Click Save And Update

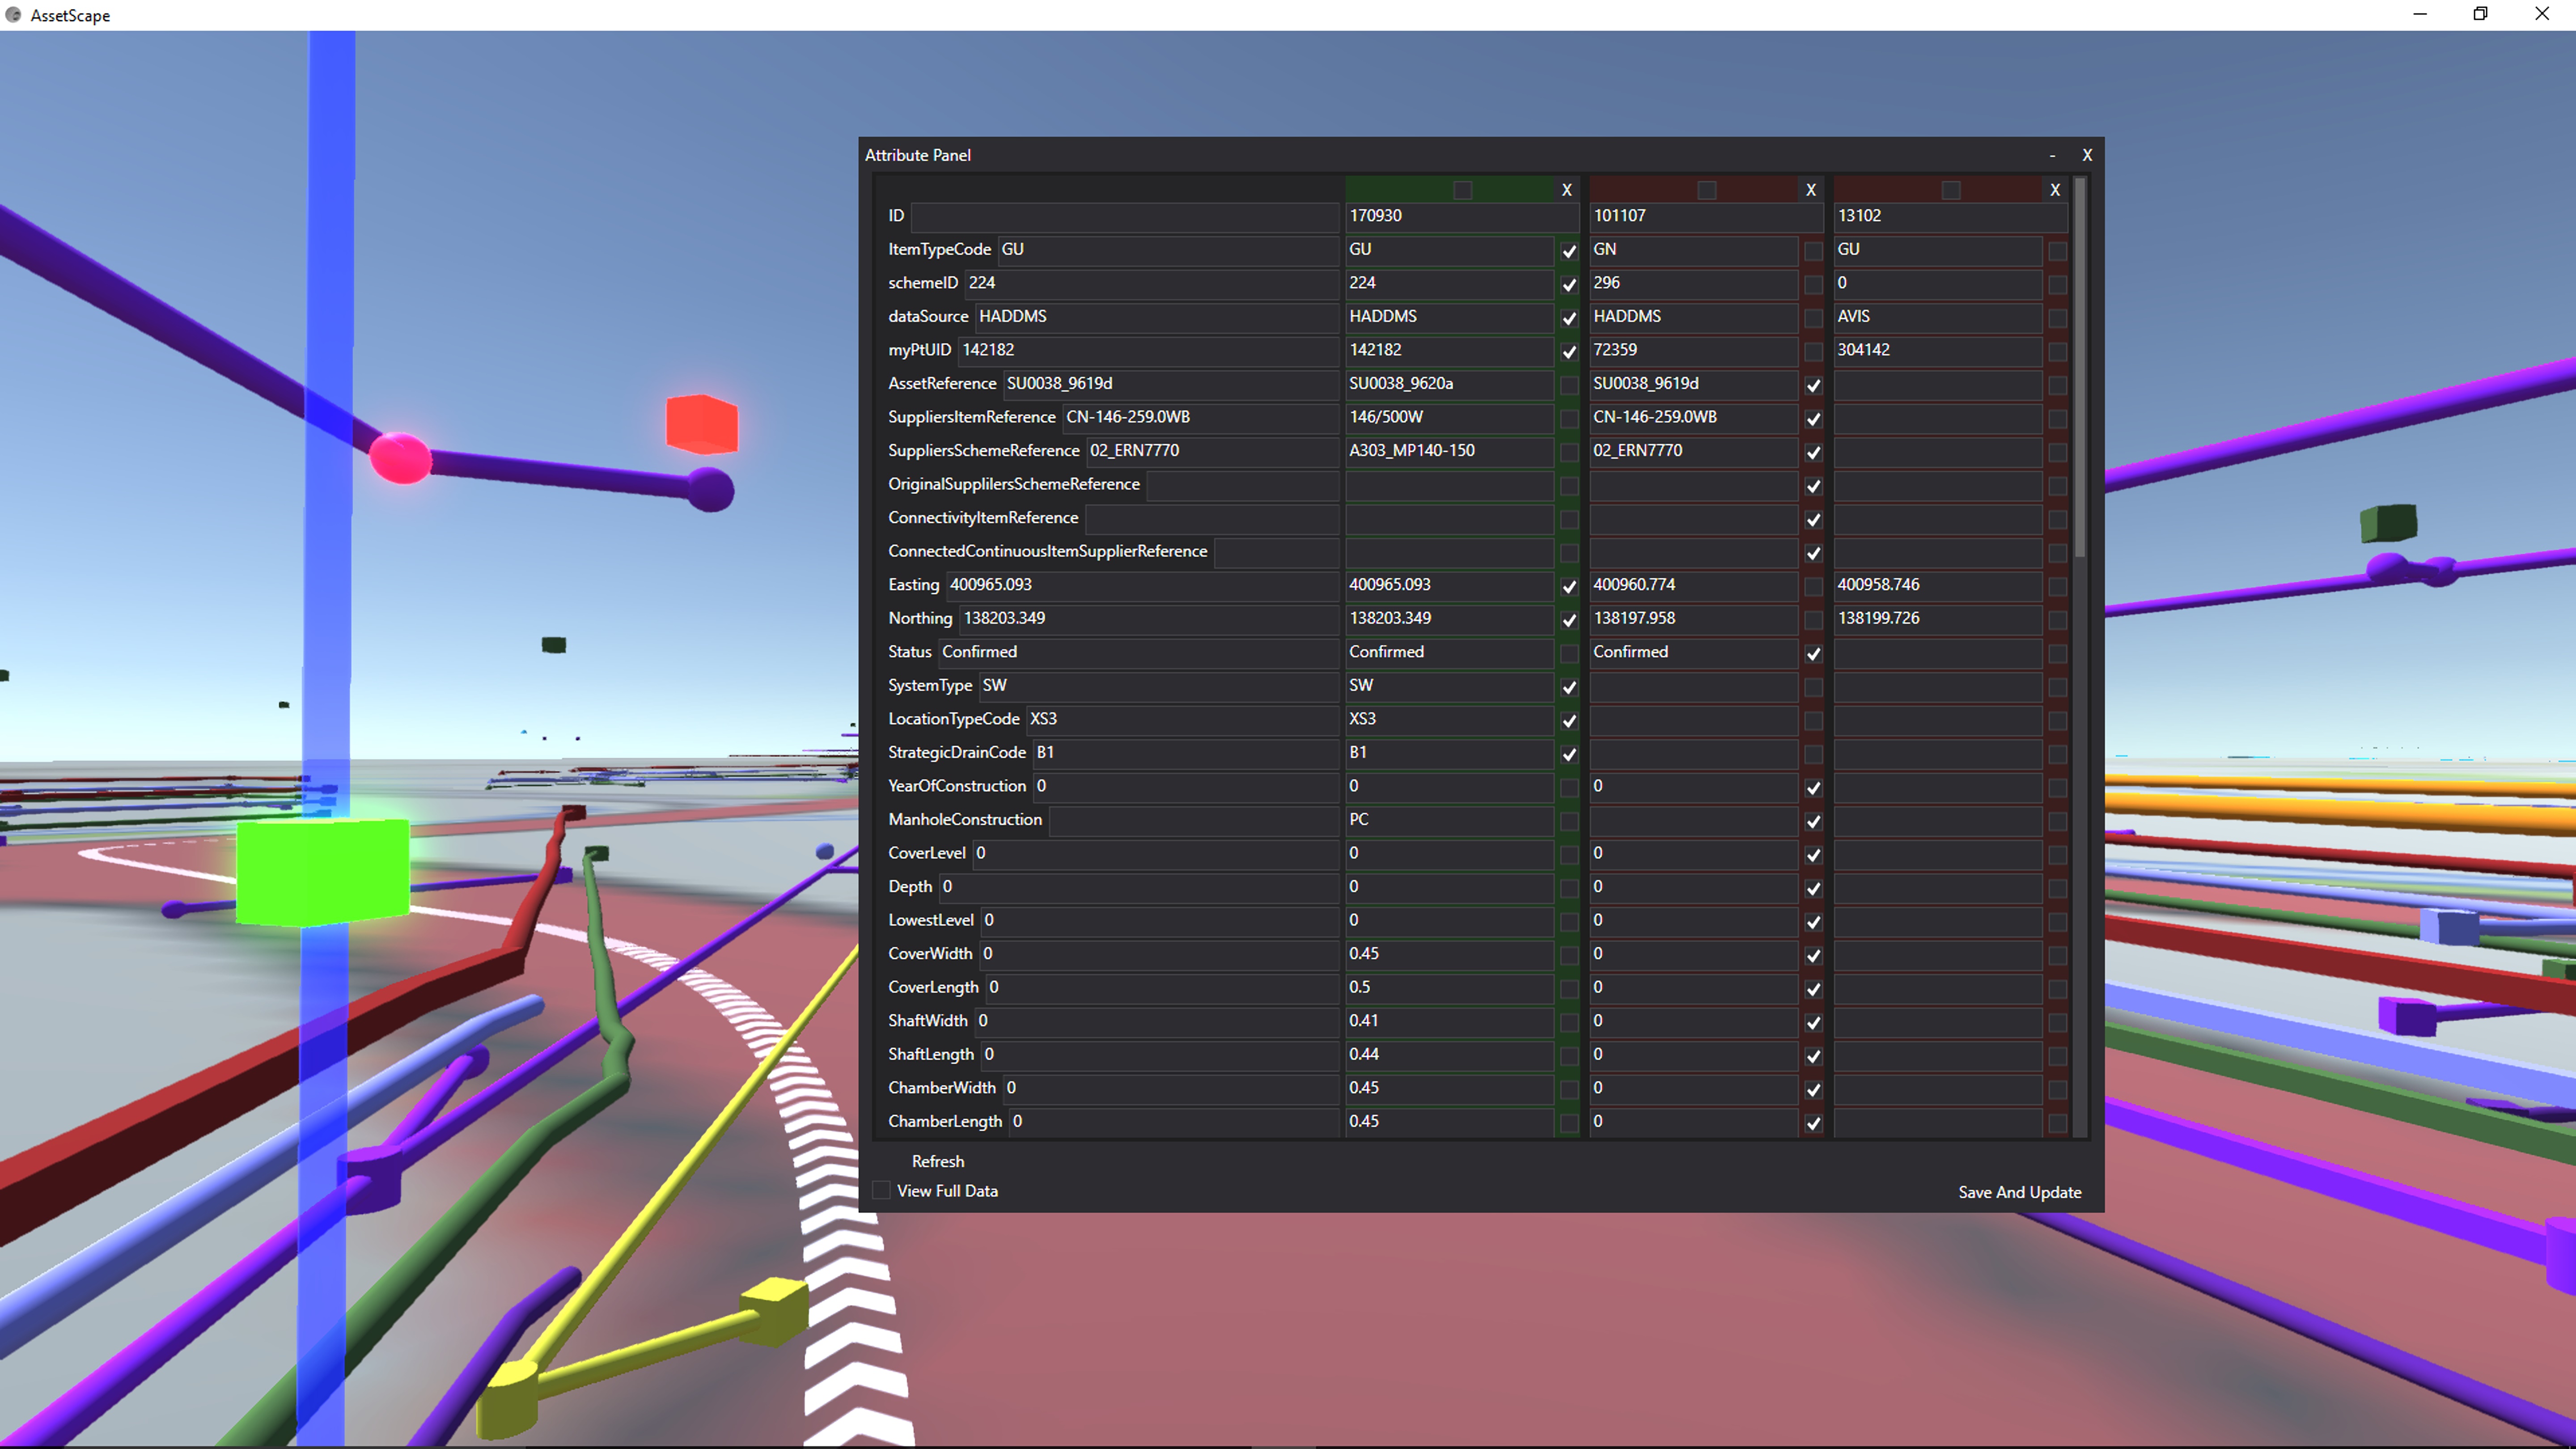[x=2019, y=1192]
